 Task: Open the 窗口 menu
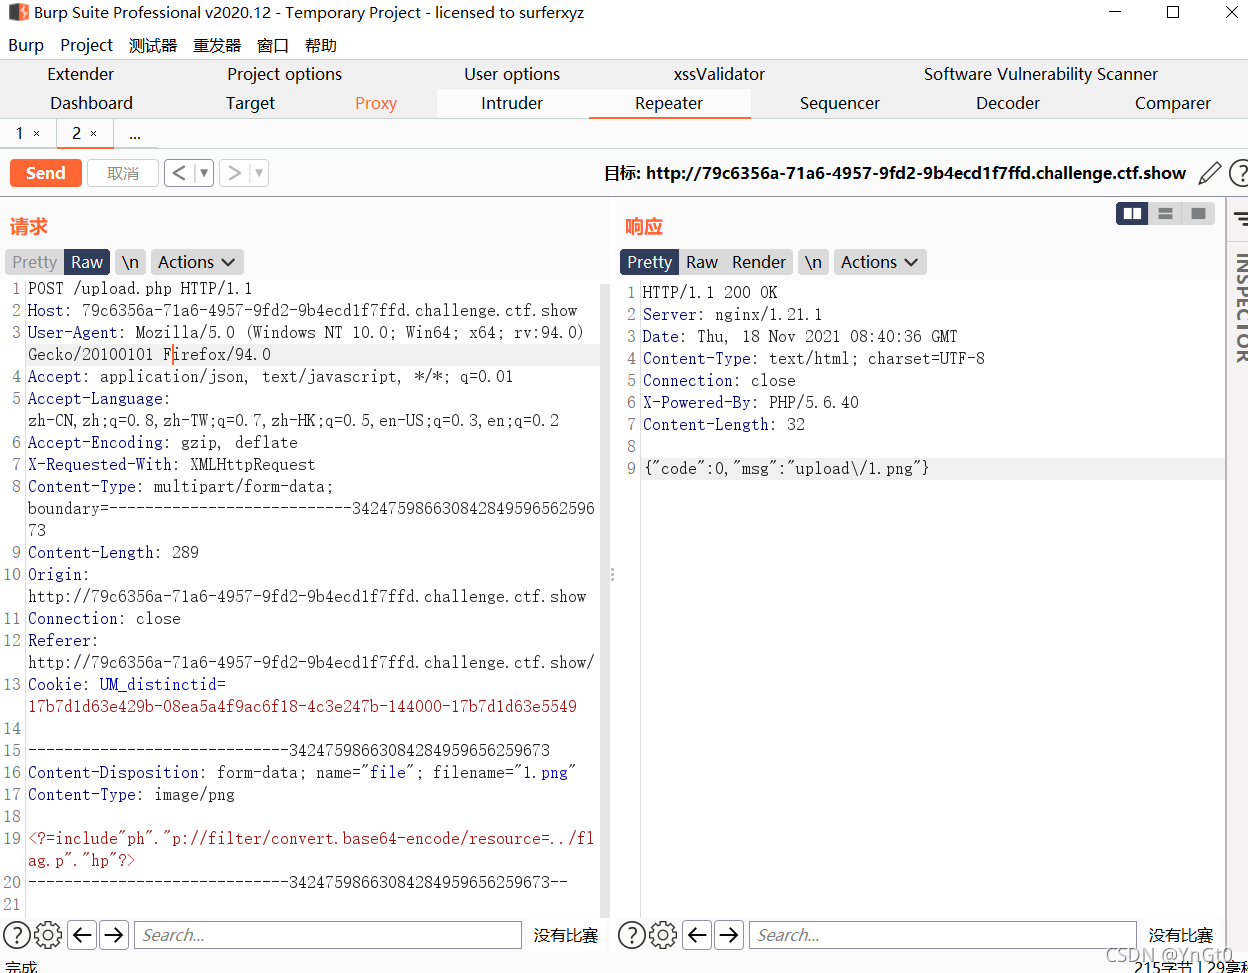(273, 45)
